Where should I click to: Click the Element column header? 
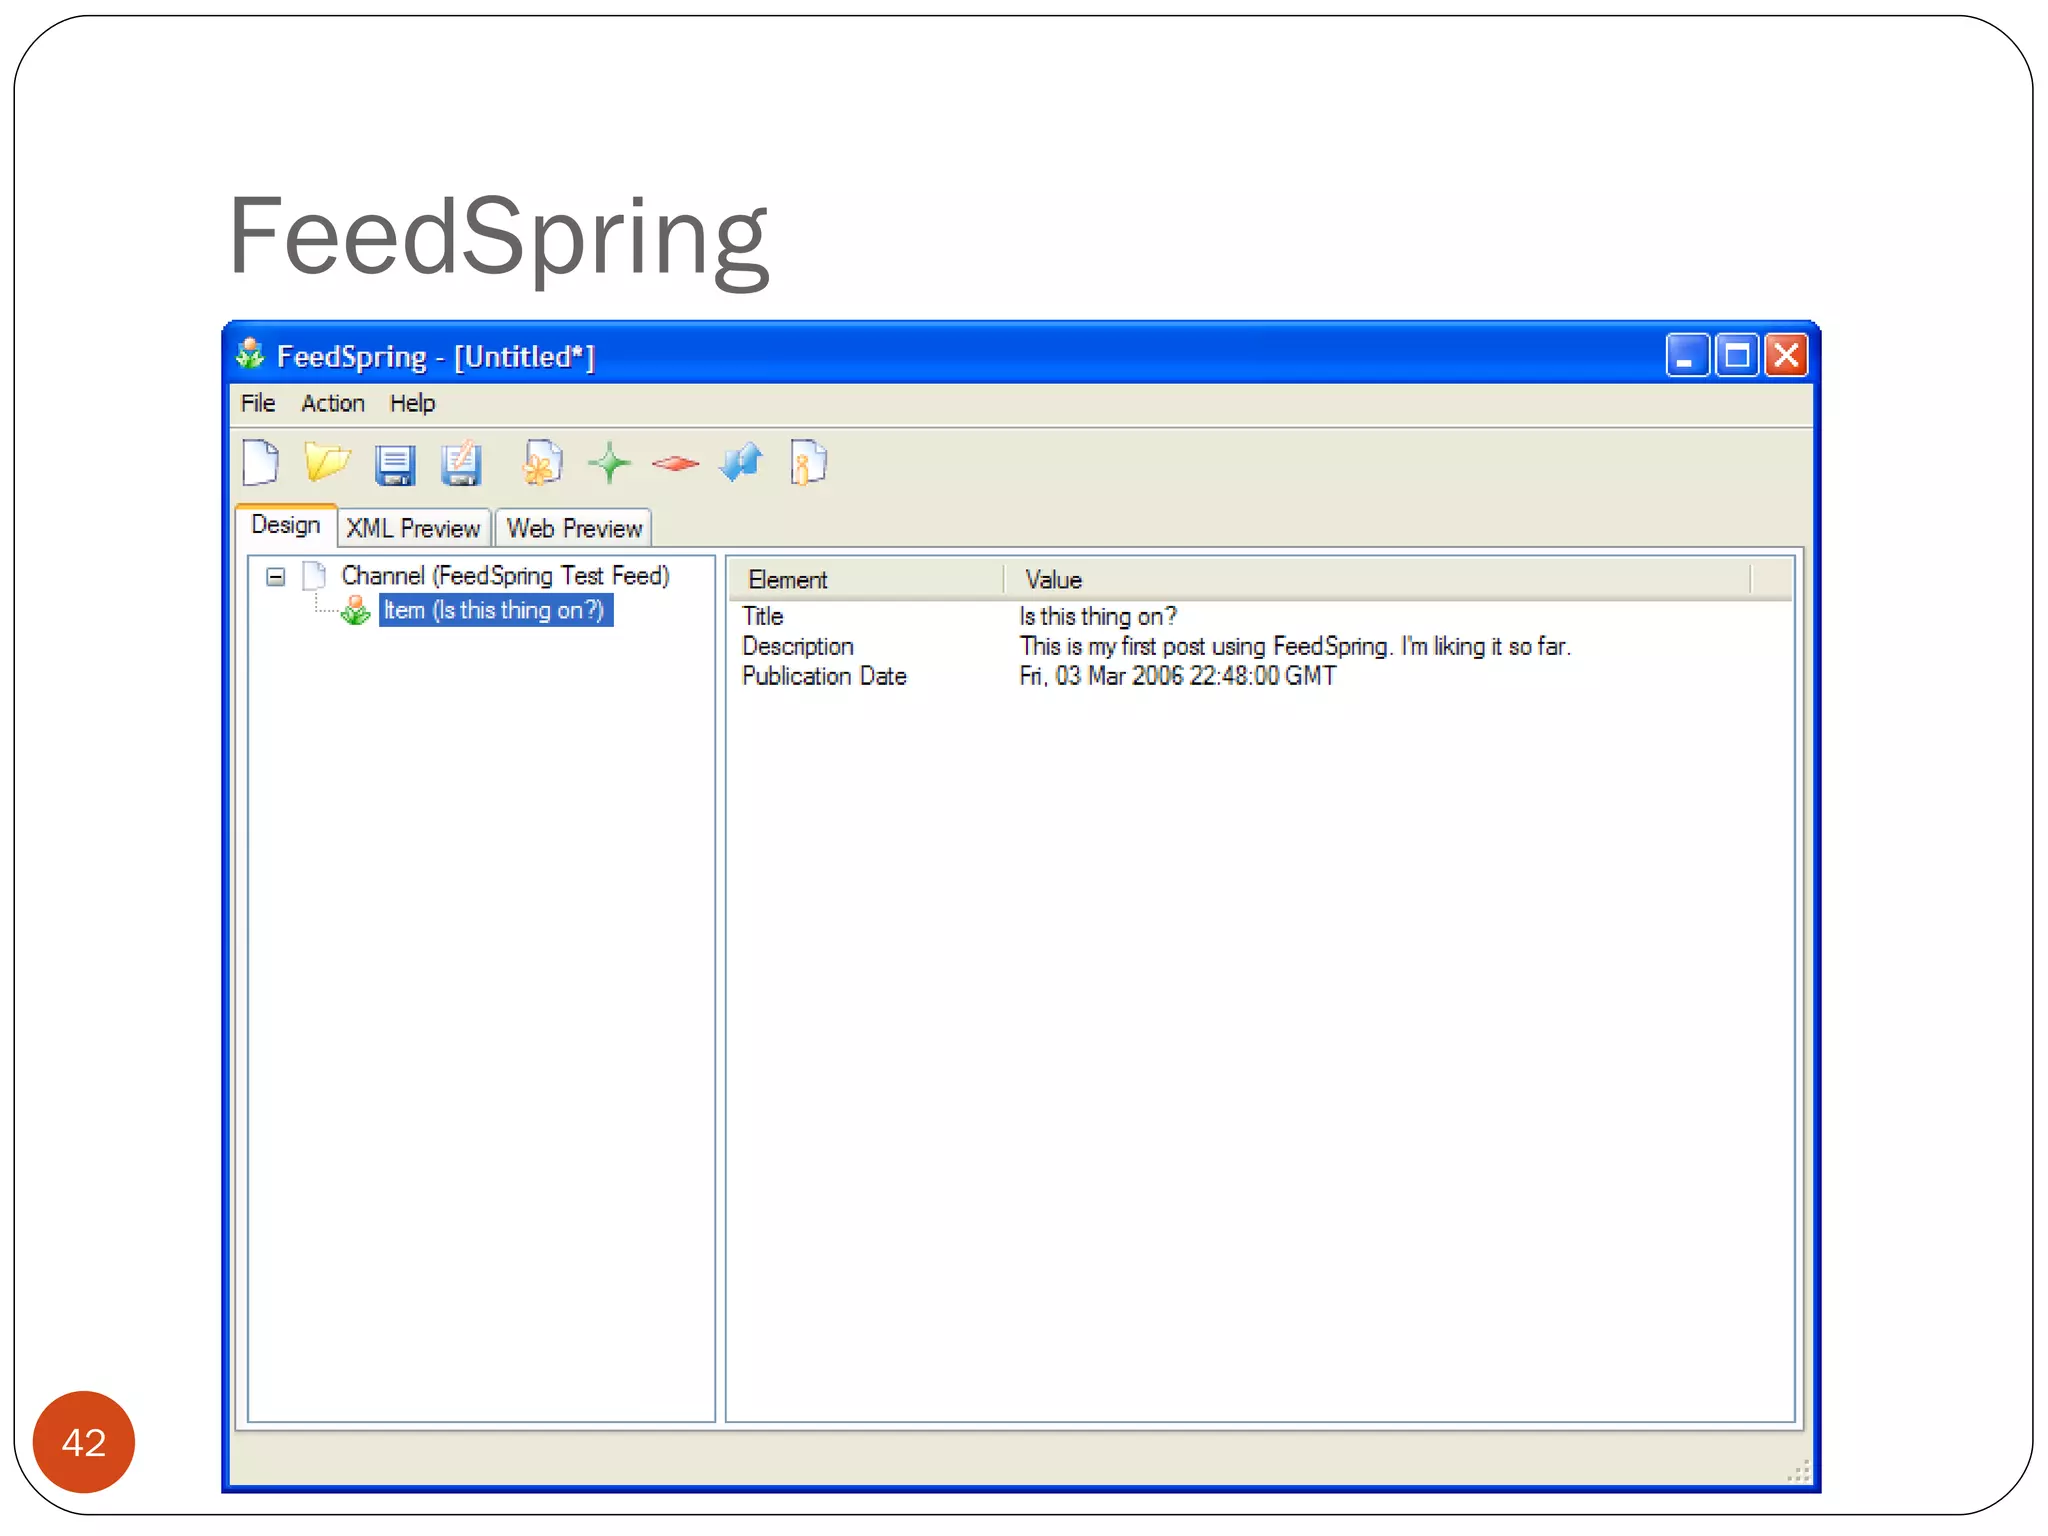(866, 580)
